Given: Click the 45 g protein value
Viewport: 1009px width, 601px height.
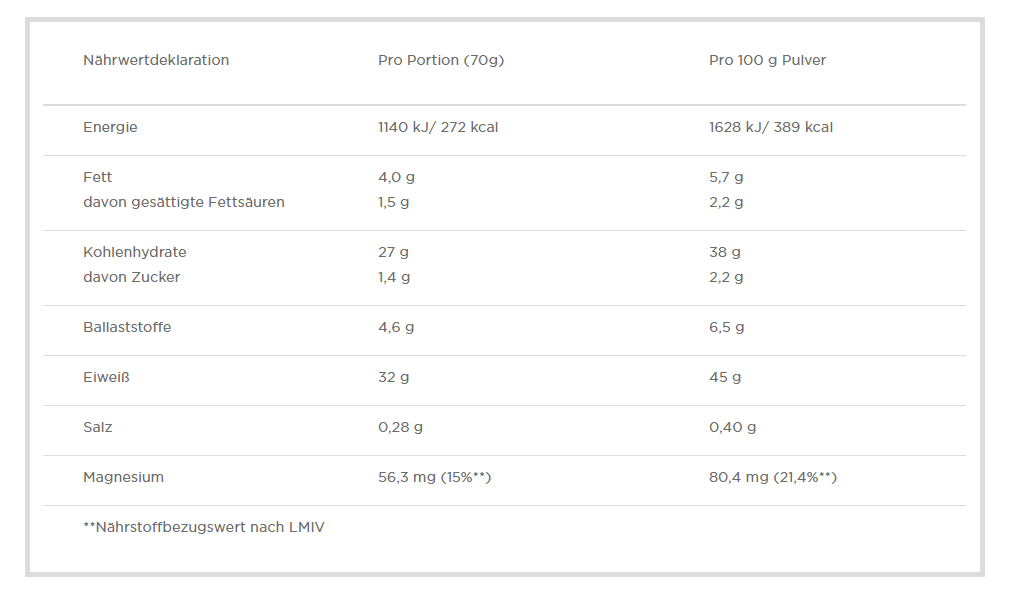Looking at the screenshot, I should 725,378.
